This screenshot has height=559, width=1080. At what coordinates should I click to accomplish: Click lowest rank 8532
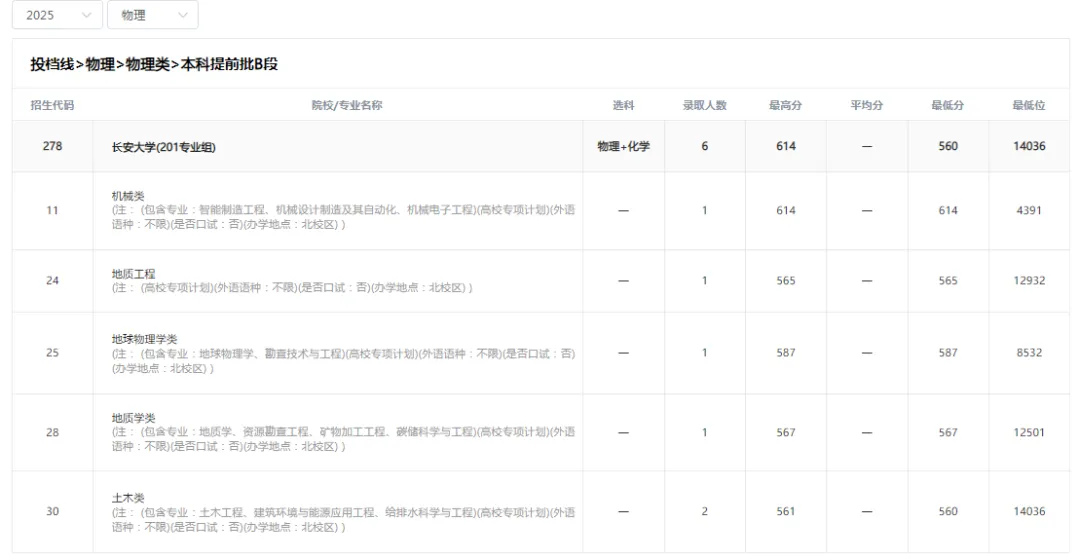pyautogui.click(x=1029, y=352)
